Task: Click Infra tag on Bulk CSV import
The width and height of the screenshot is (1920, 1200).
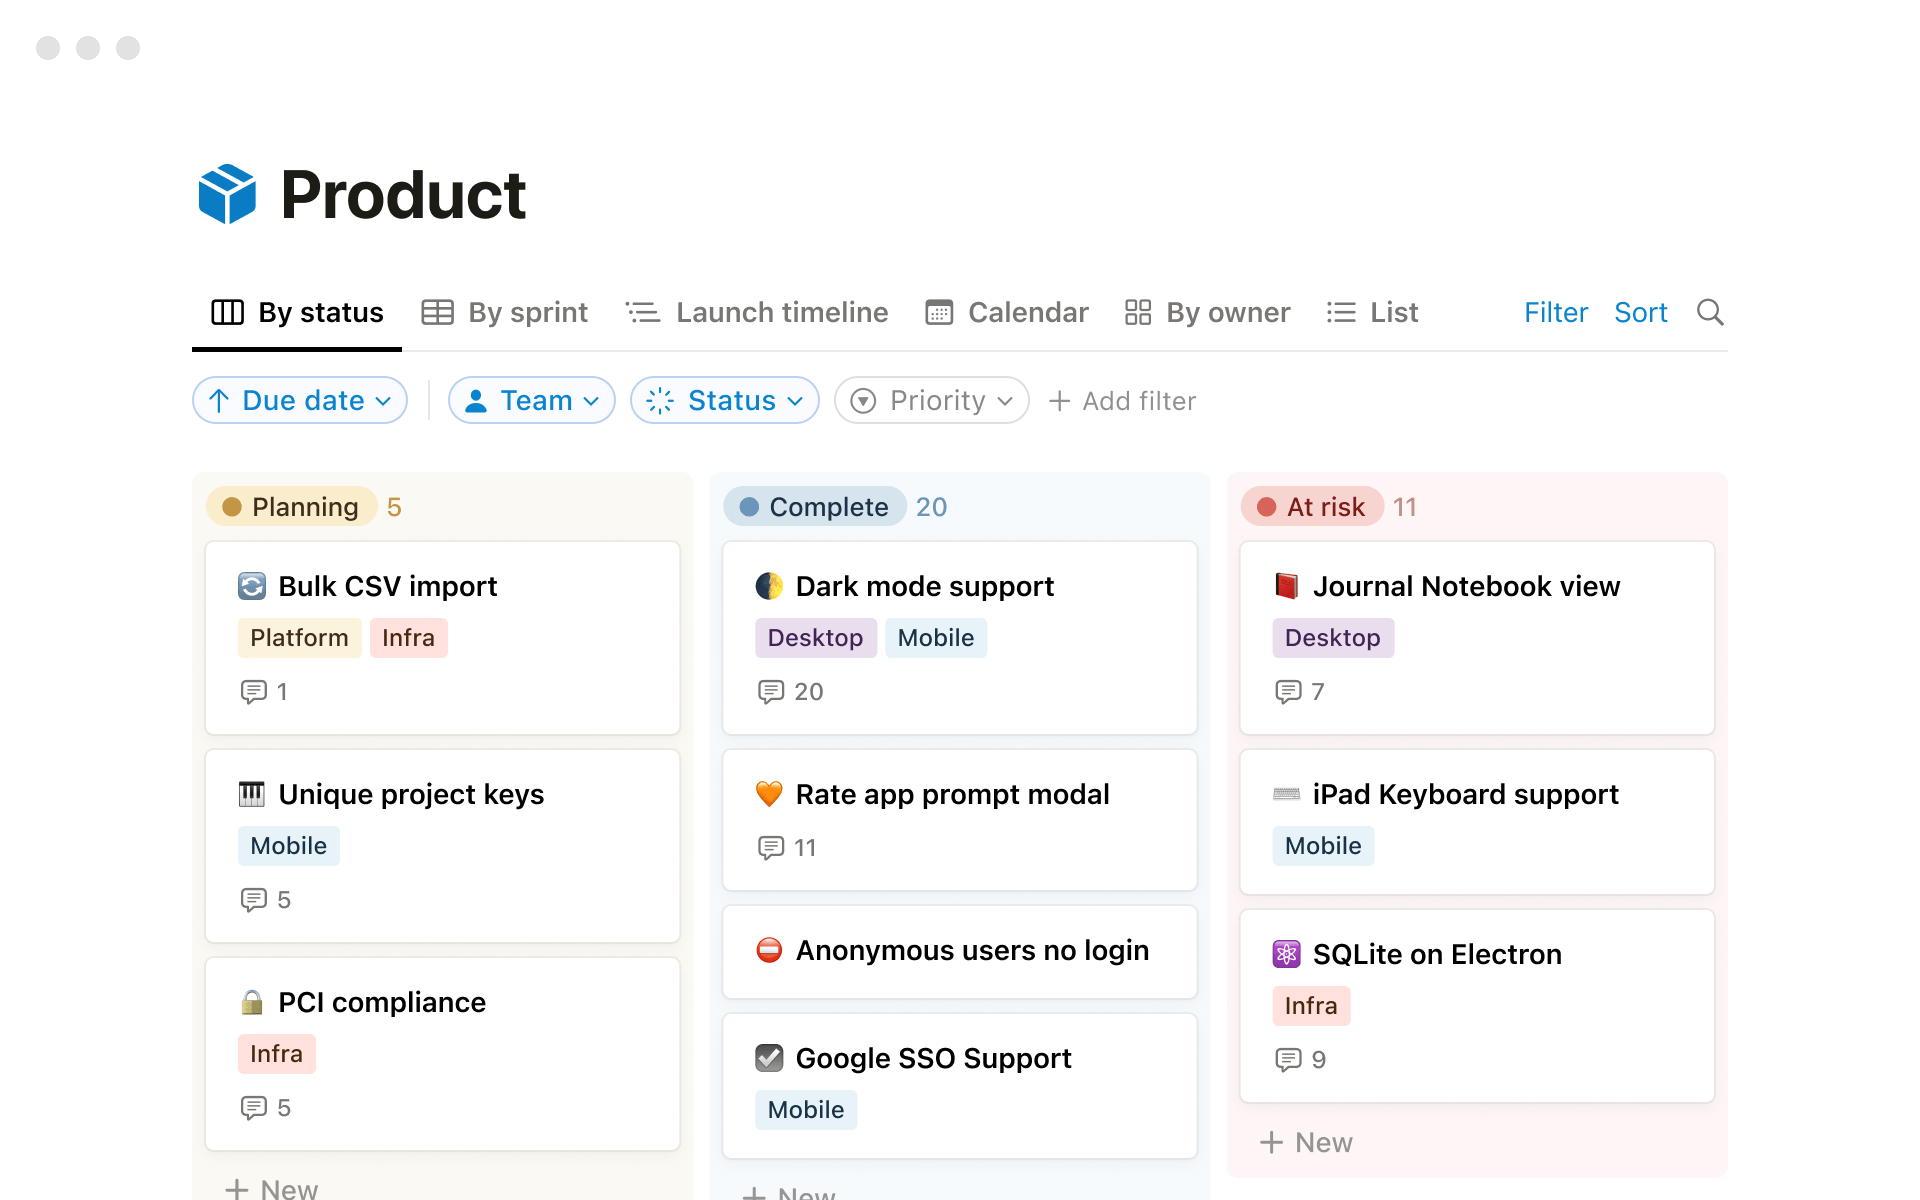Action: pos(408,638)
